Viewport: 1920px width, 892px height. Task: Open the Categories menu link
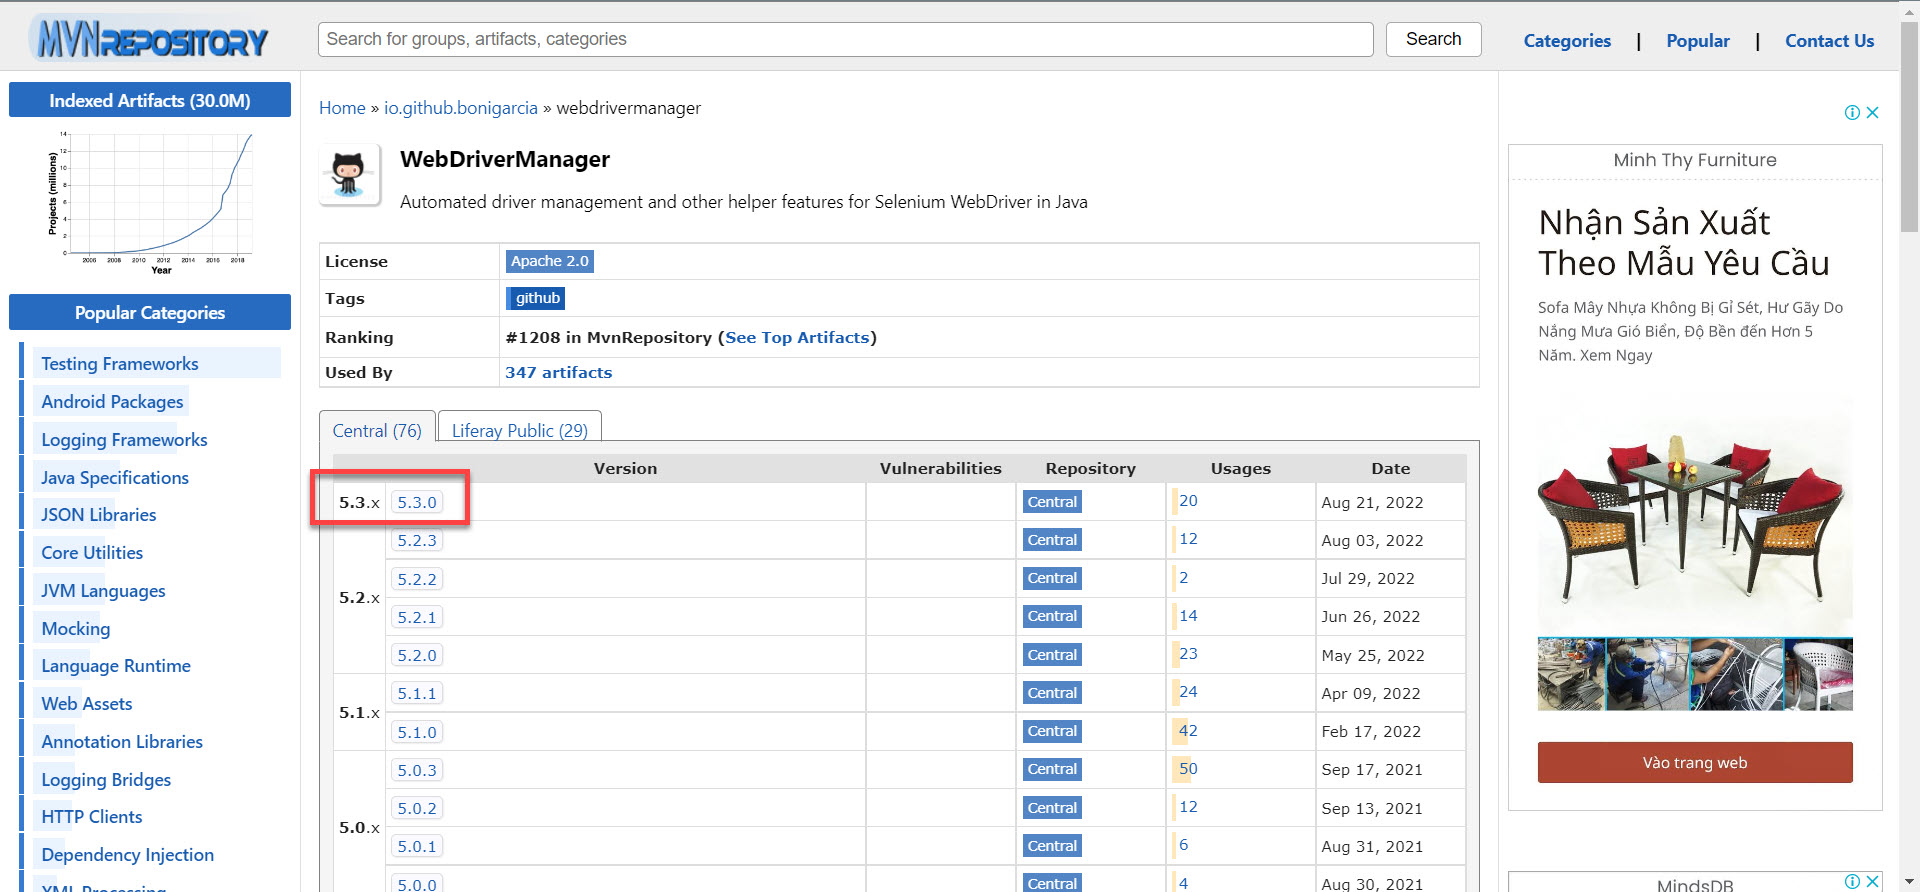[x=1567, y=41]
